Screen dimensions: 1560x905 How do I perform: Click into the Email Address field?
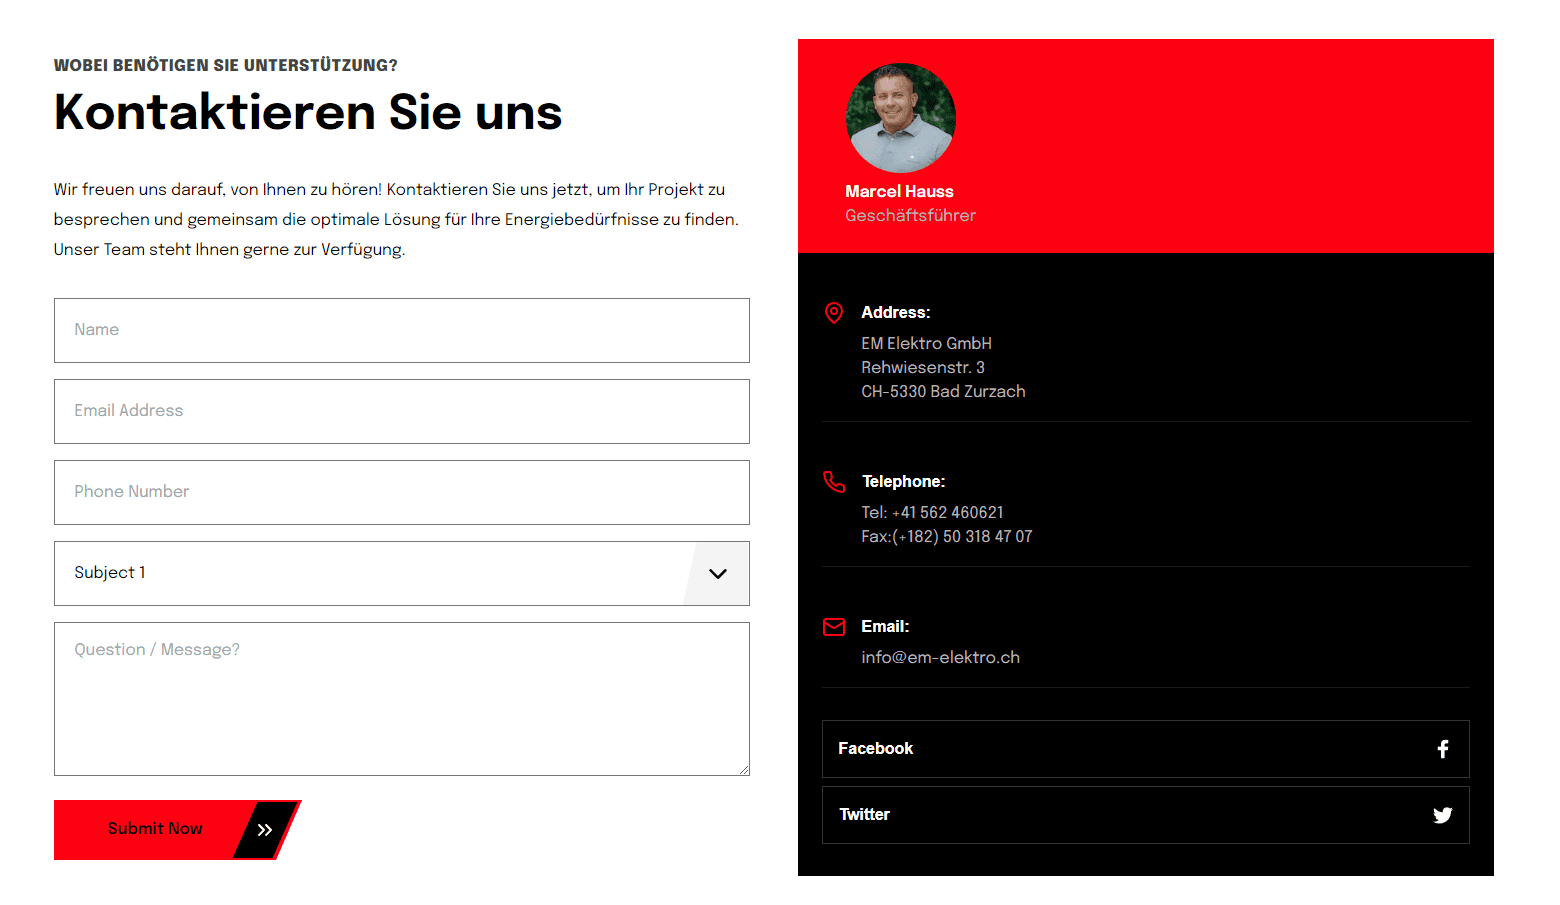[401, 411]
